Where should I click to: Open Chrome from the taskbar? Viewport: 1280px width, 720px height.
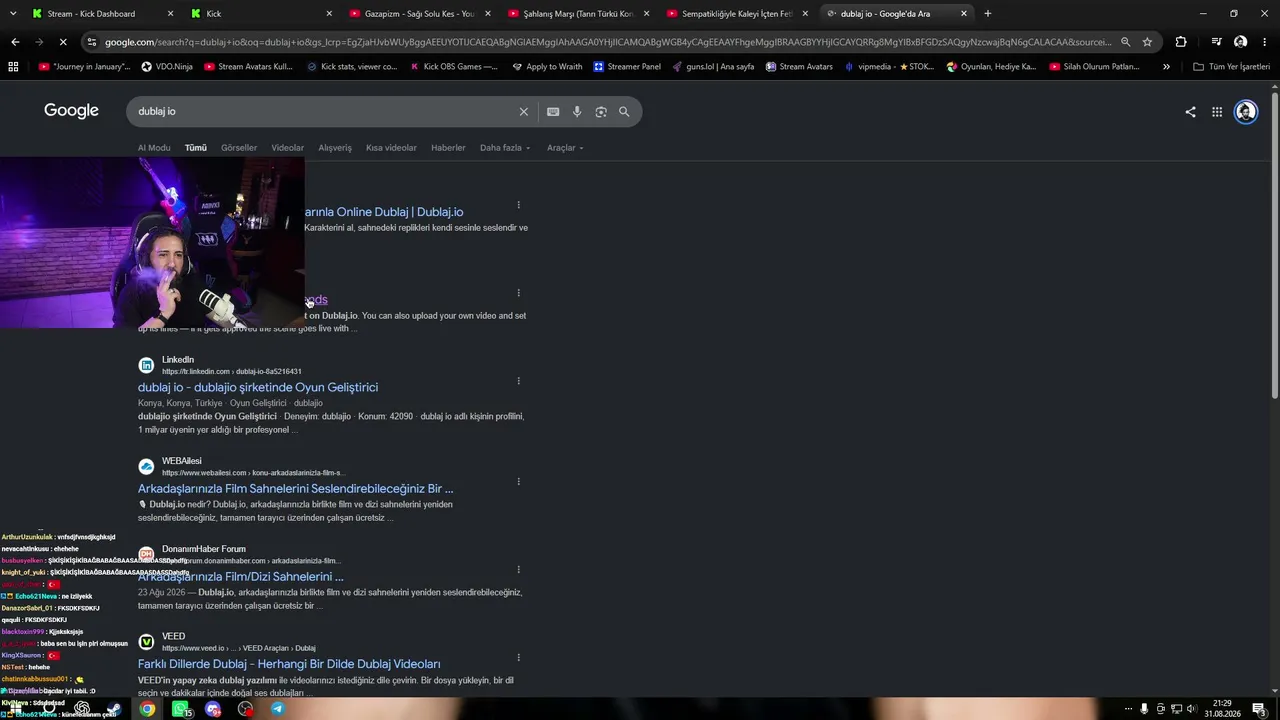148,709
